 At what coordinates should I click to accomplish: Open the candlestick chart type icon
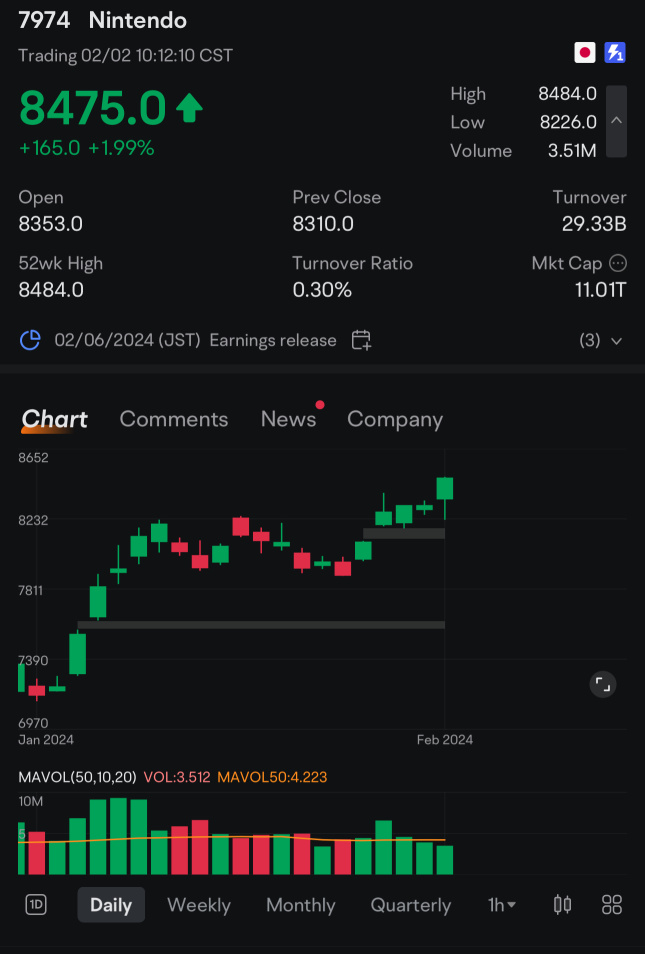point(563,905)
